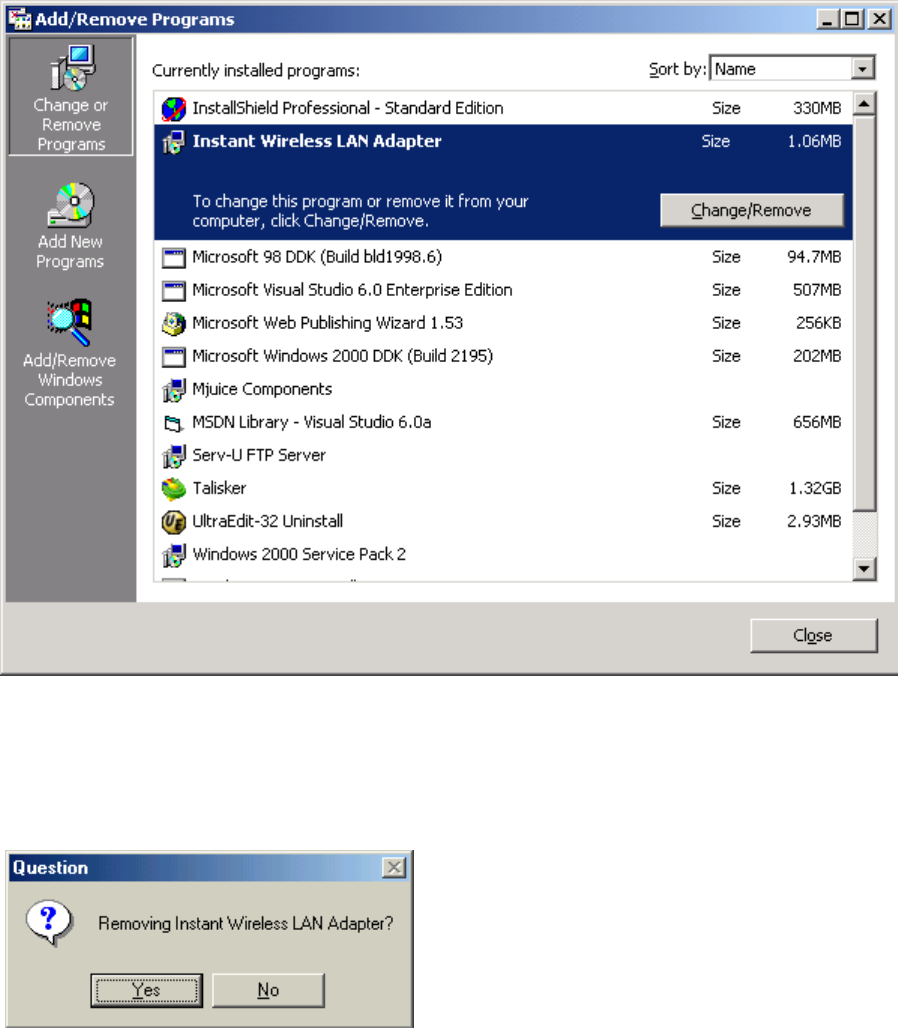
Task: Select Mjuice Components entry
Action: click(x=503, y=389)
